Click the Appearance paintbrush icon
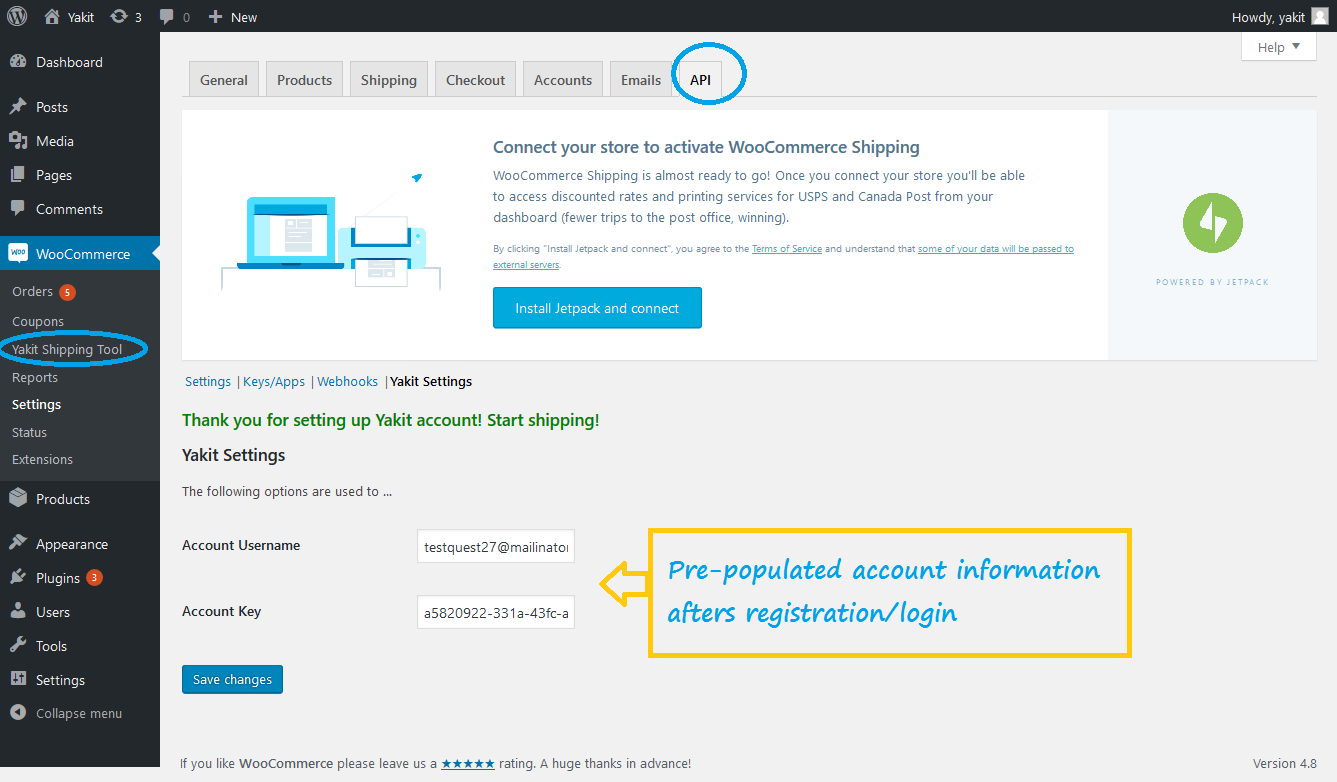The height and width of the screenshot is (782, 1337). [18, 544]
